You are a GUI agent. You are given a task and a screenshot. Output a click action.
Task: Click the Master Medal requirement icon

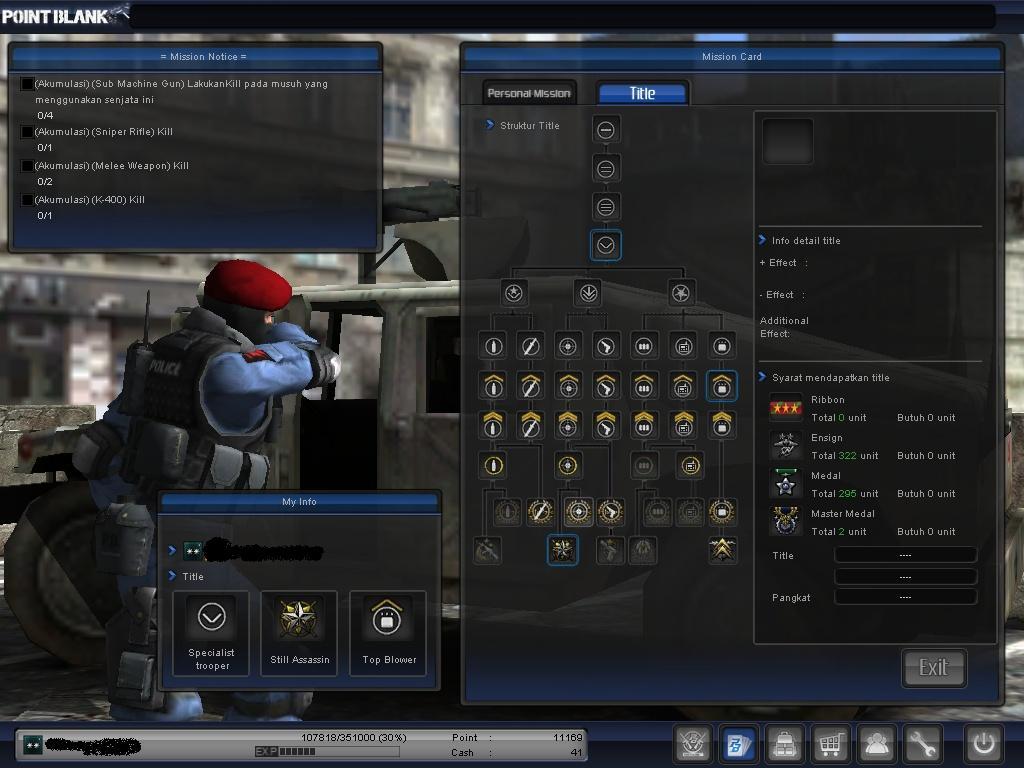click(x=786, y=522)
